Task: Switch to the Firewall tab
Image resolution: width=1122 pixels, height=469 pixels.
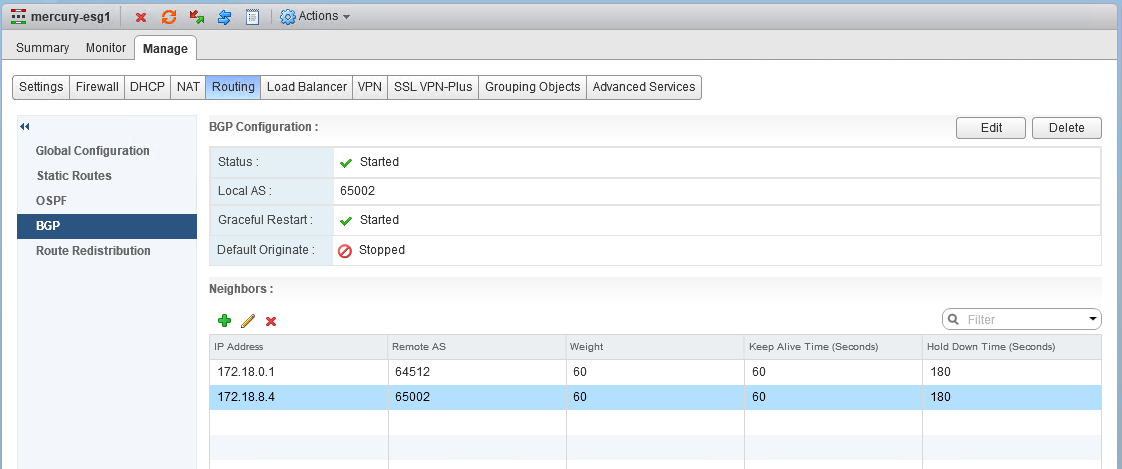Action: pos(97,87)
